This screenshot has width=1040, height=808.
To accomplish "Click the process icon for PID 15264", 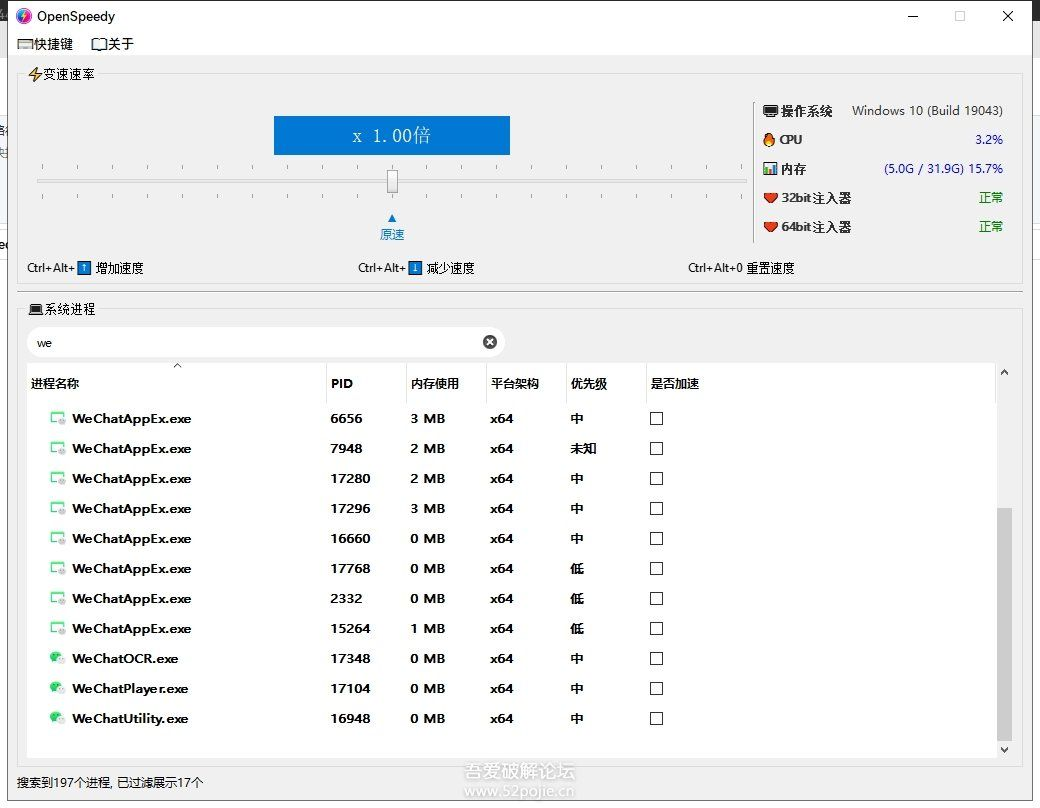I will coord(58,628).
